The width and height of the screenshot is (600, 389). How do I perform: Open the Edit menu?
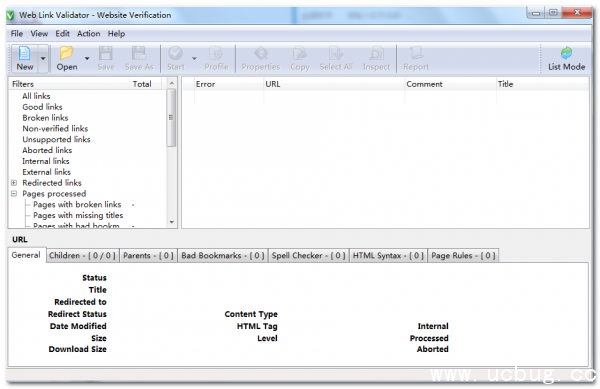pos(62,34)
